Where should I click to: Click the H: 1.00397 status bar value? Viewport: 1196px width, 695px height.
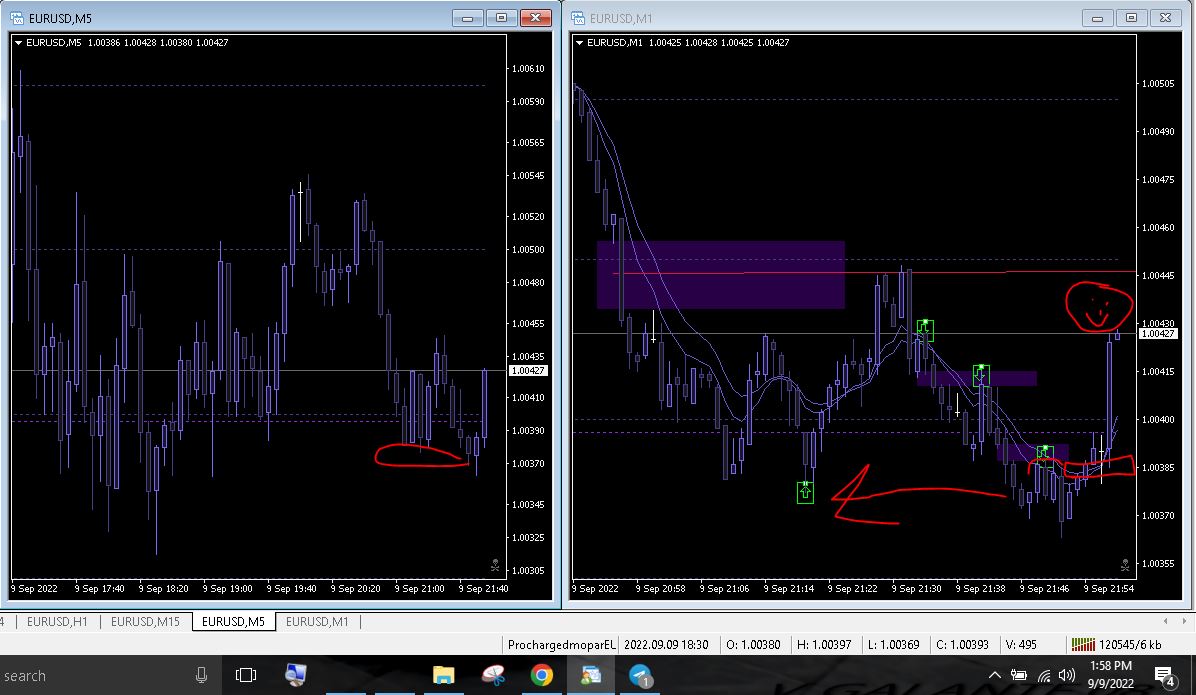(x=824, y=645)
